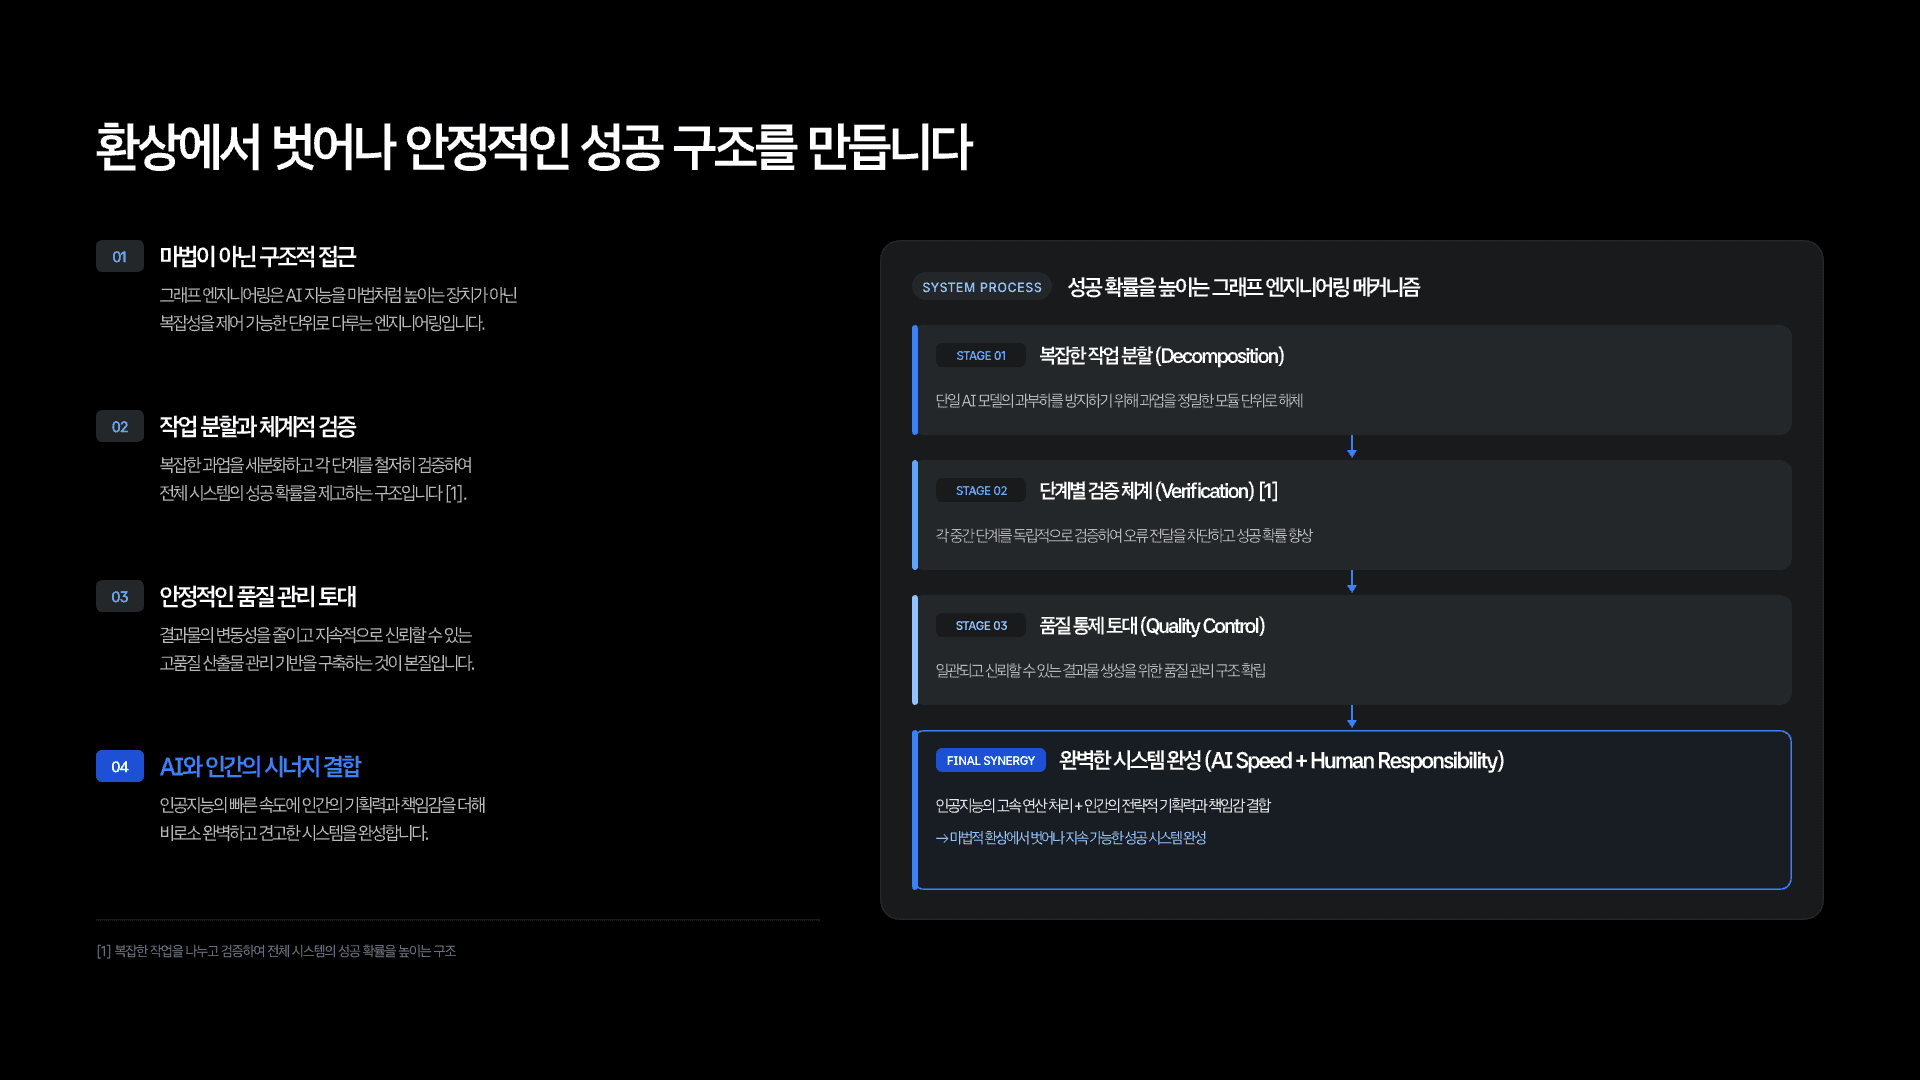Click the 01 number badge
The image size is (1920, 1080).
120,257
